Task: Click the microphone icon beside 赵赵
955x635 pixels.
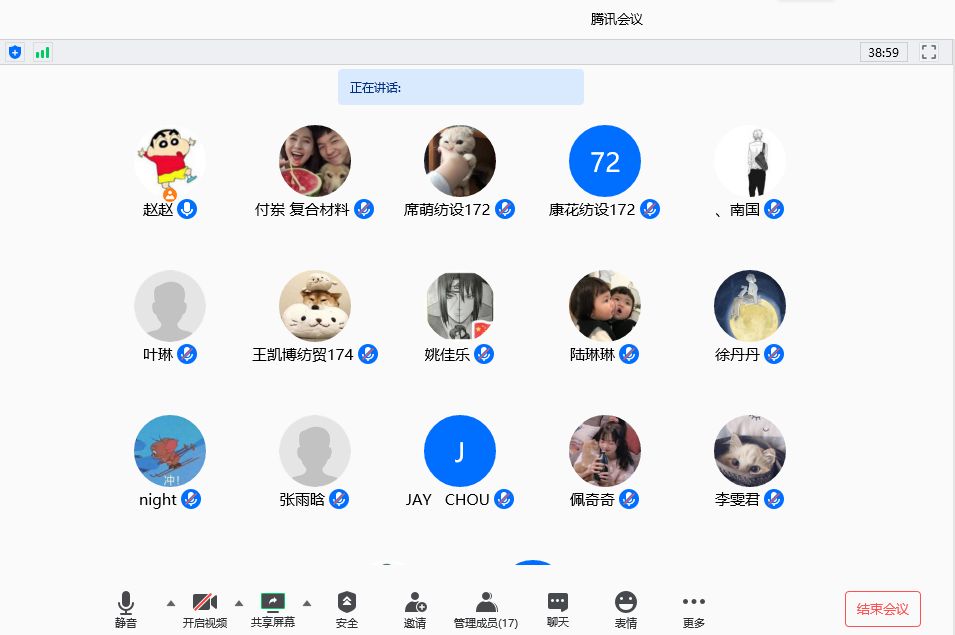Action: tap(187, 209)
